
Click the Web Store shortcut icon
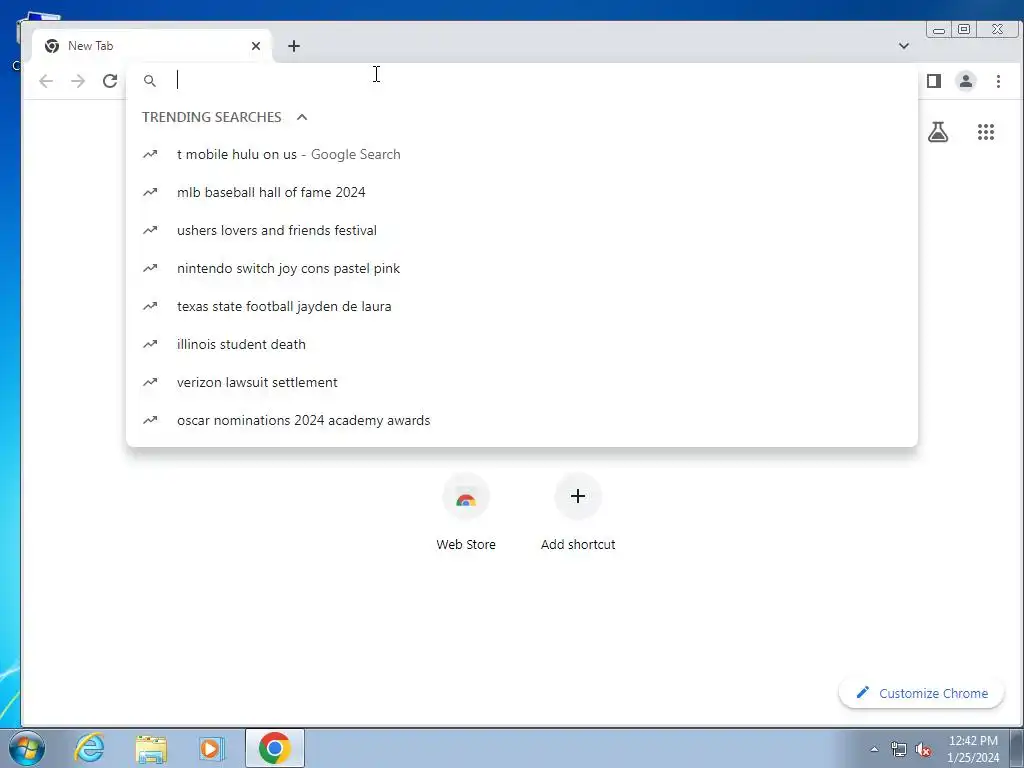[x=466, y=497]
